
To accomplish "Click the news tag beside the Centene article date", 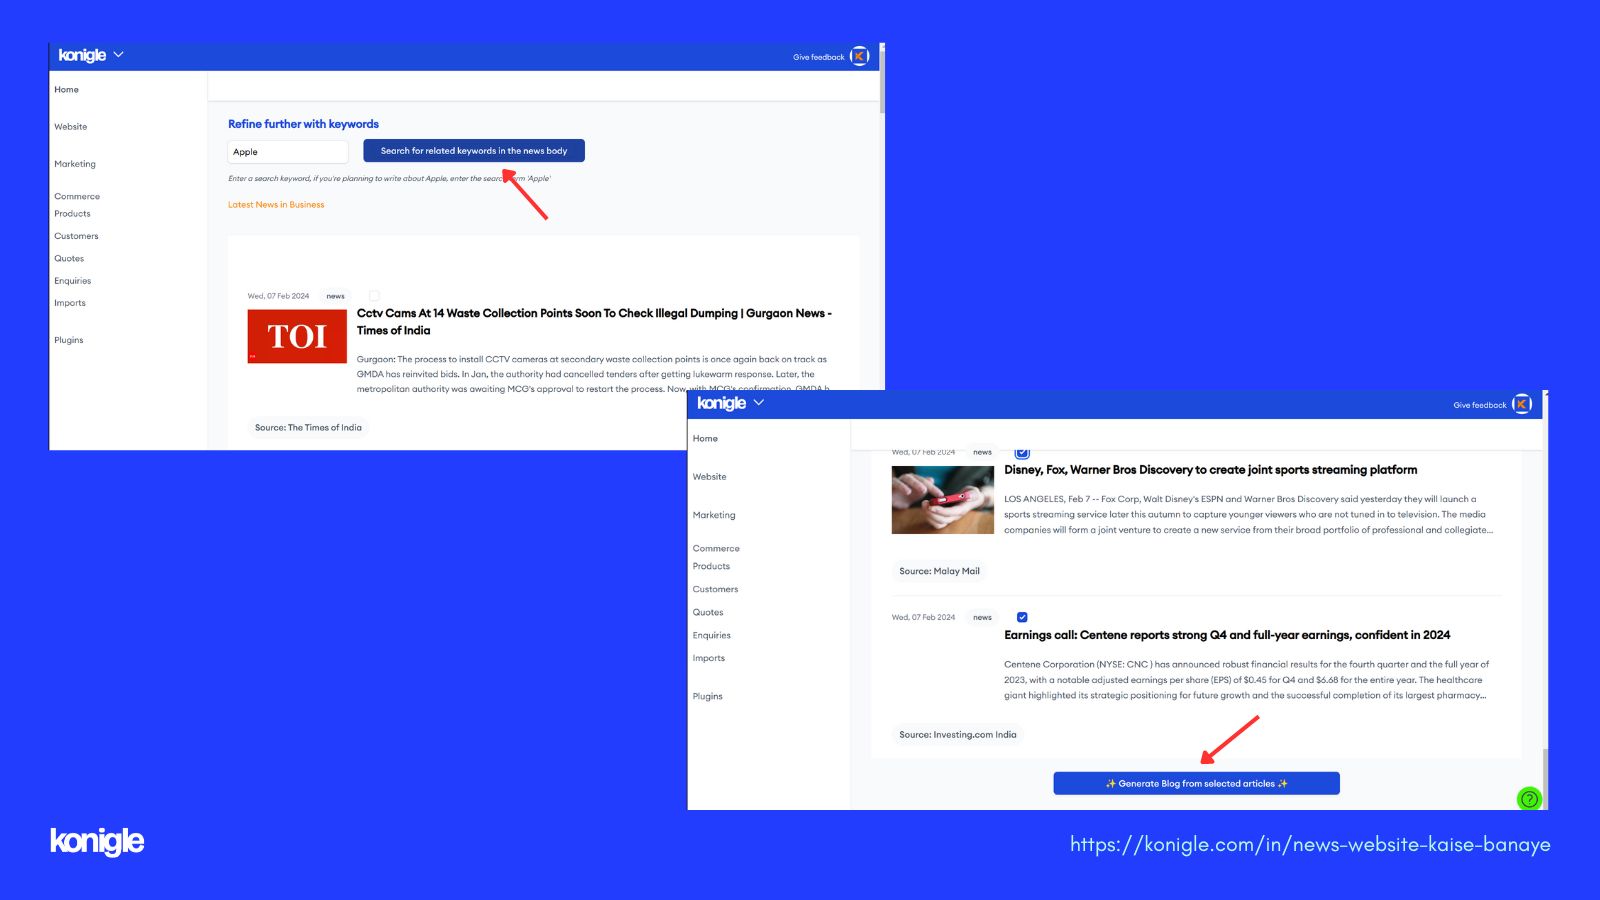I will (982, 618).
